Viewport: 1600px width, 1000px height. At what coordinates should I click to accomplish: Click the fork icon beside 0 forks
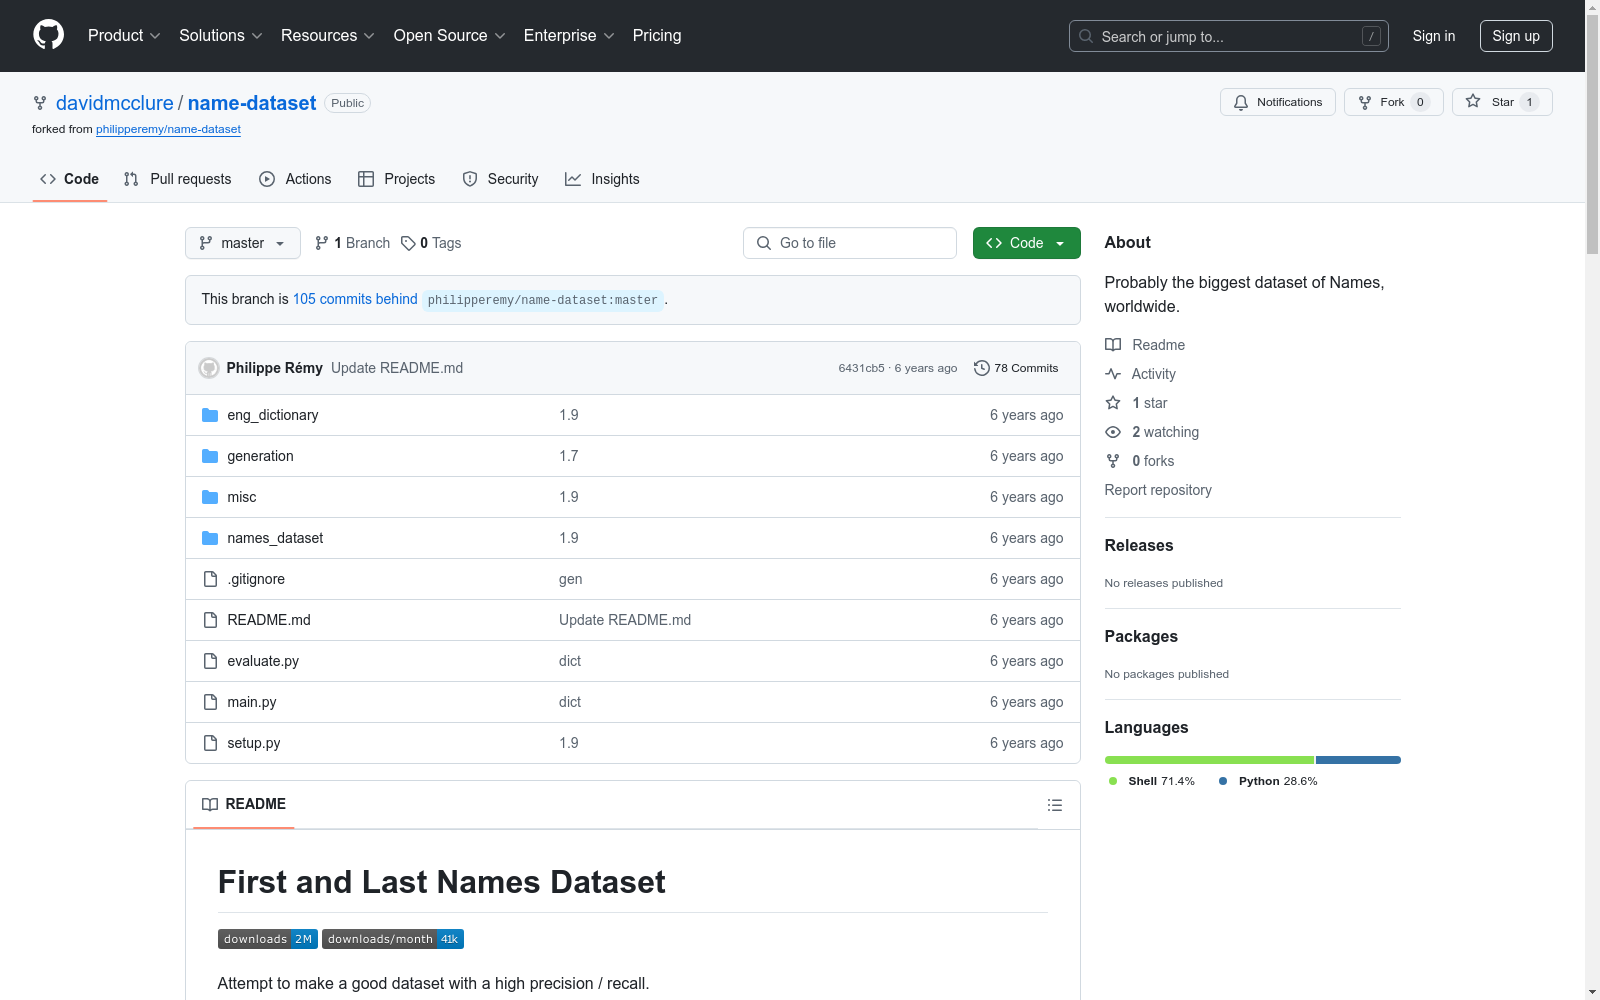(x=1113, y=461)
